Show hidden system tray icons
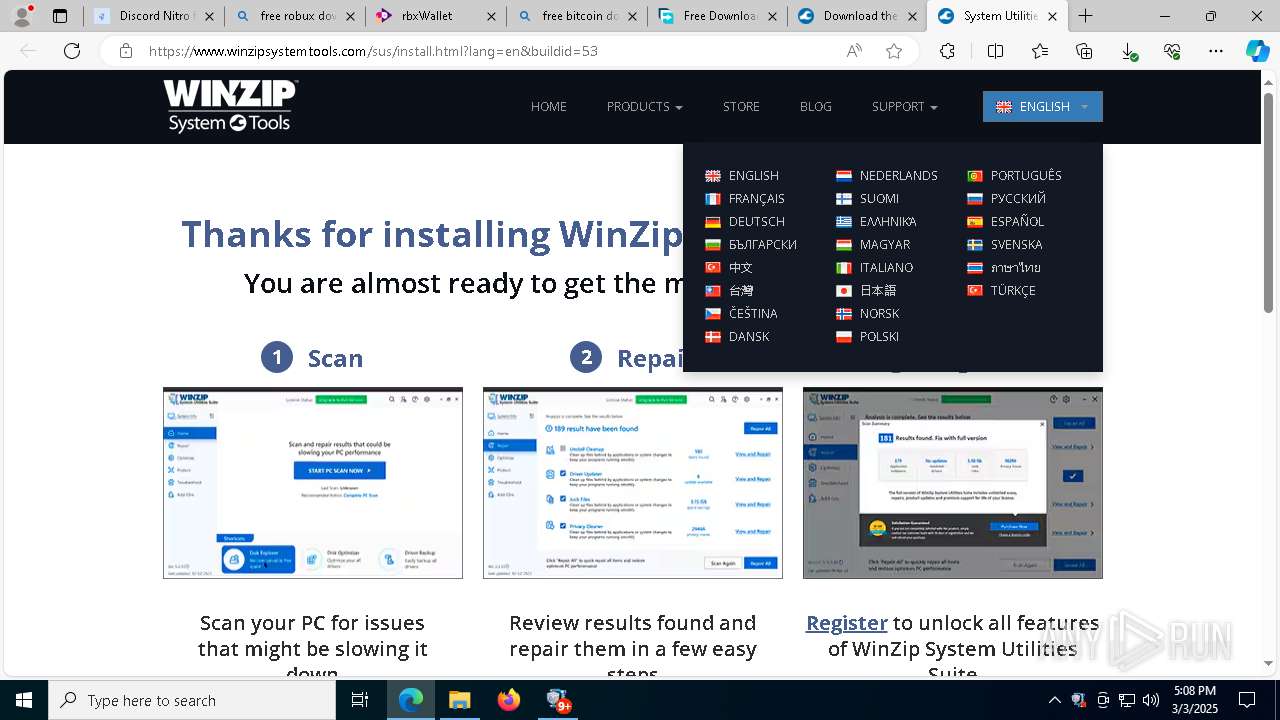The image size is (1280, 720). click(x=1054, y=700)
